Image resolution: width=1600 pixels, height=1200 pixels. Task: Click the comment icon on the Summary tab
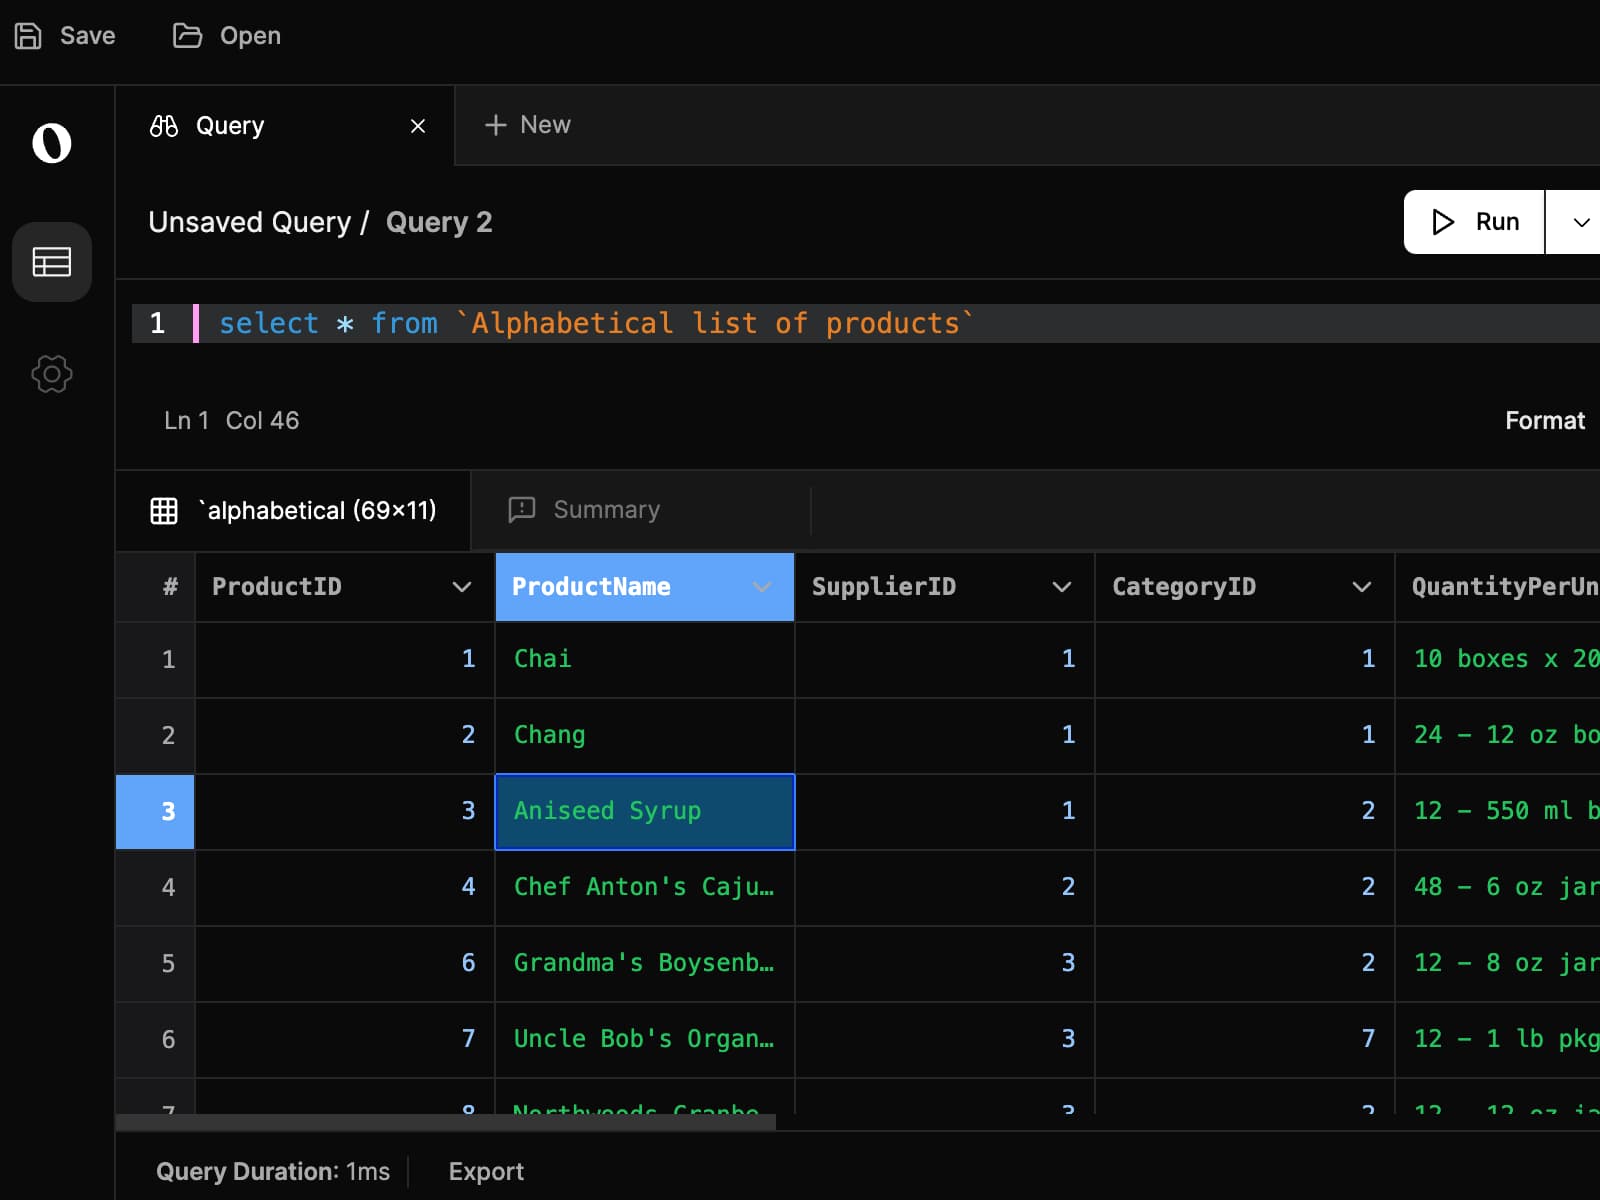point(521,509)
